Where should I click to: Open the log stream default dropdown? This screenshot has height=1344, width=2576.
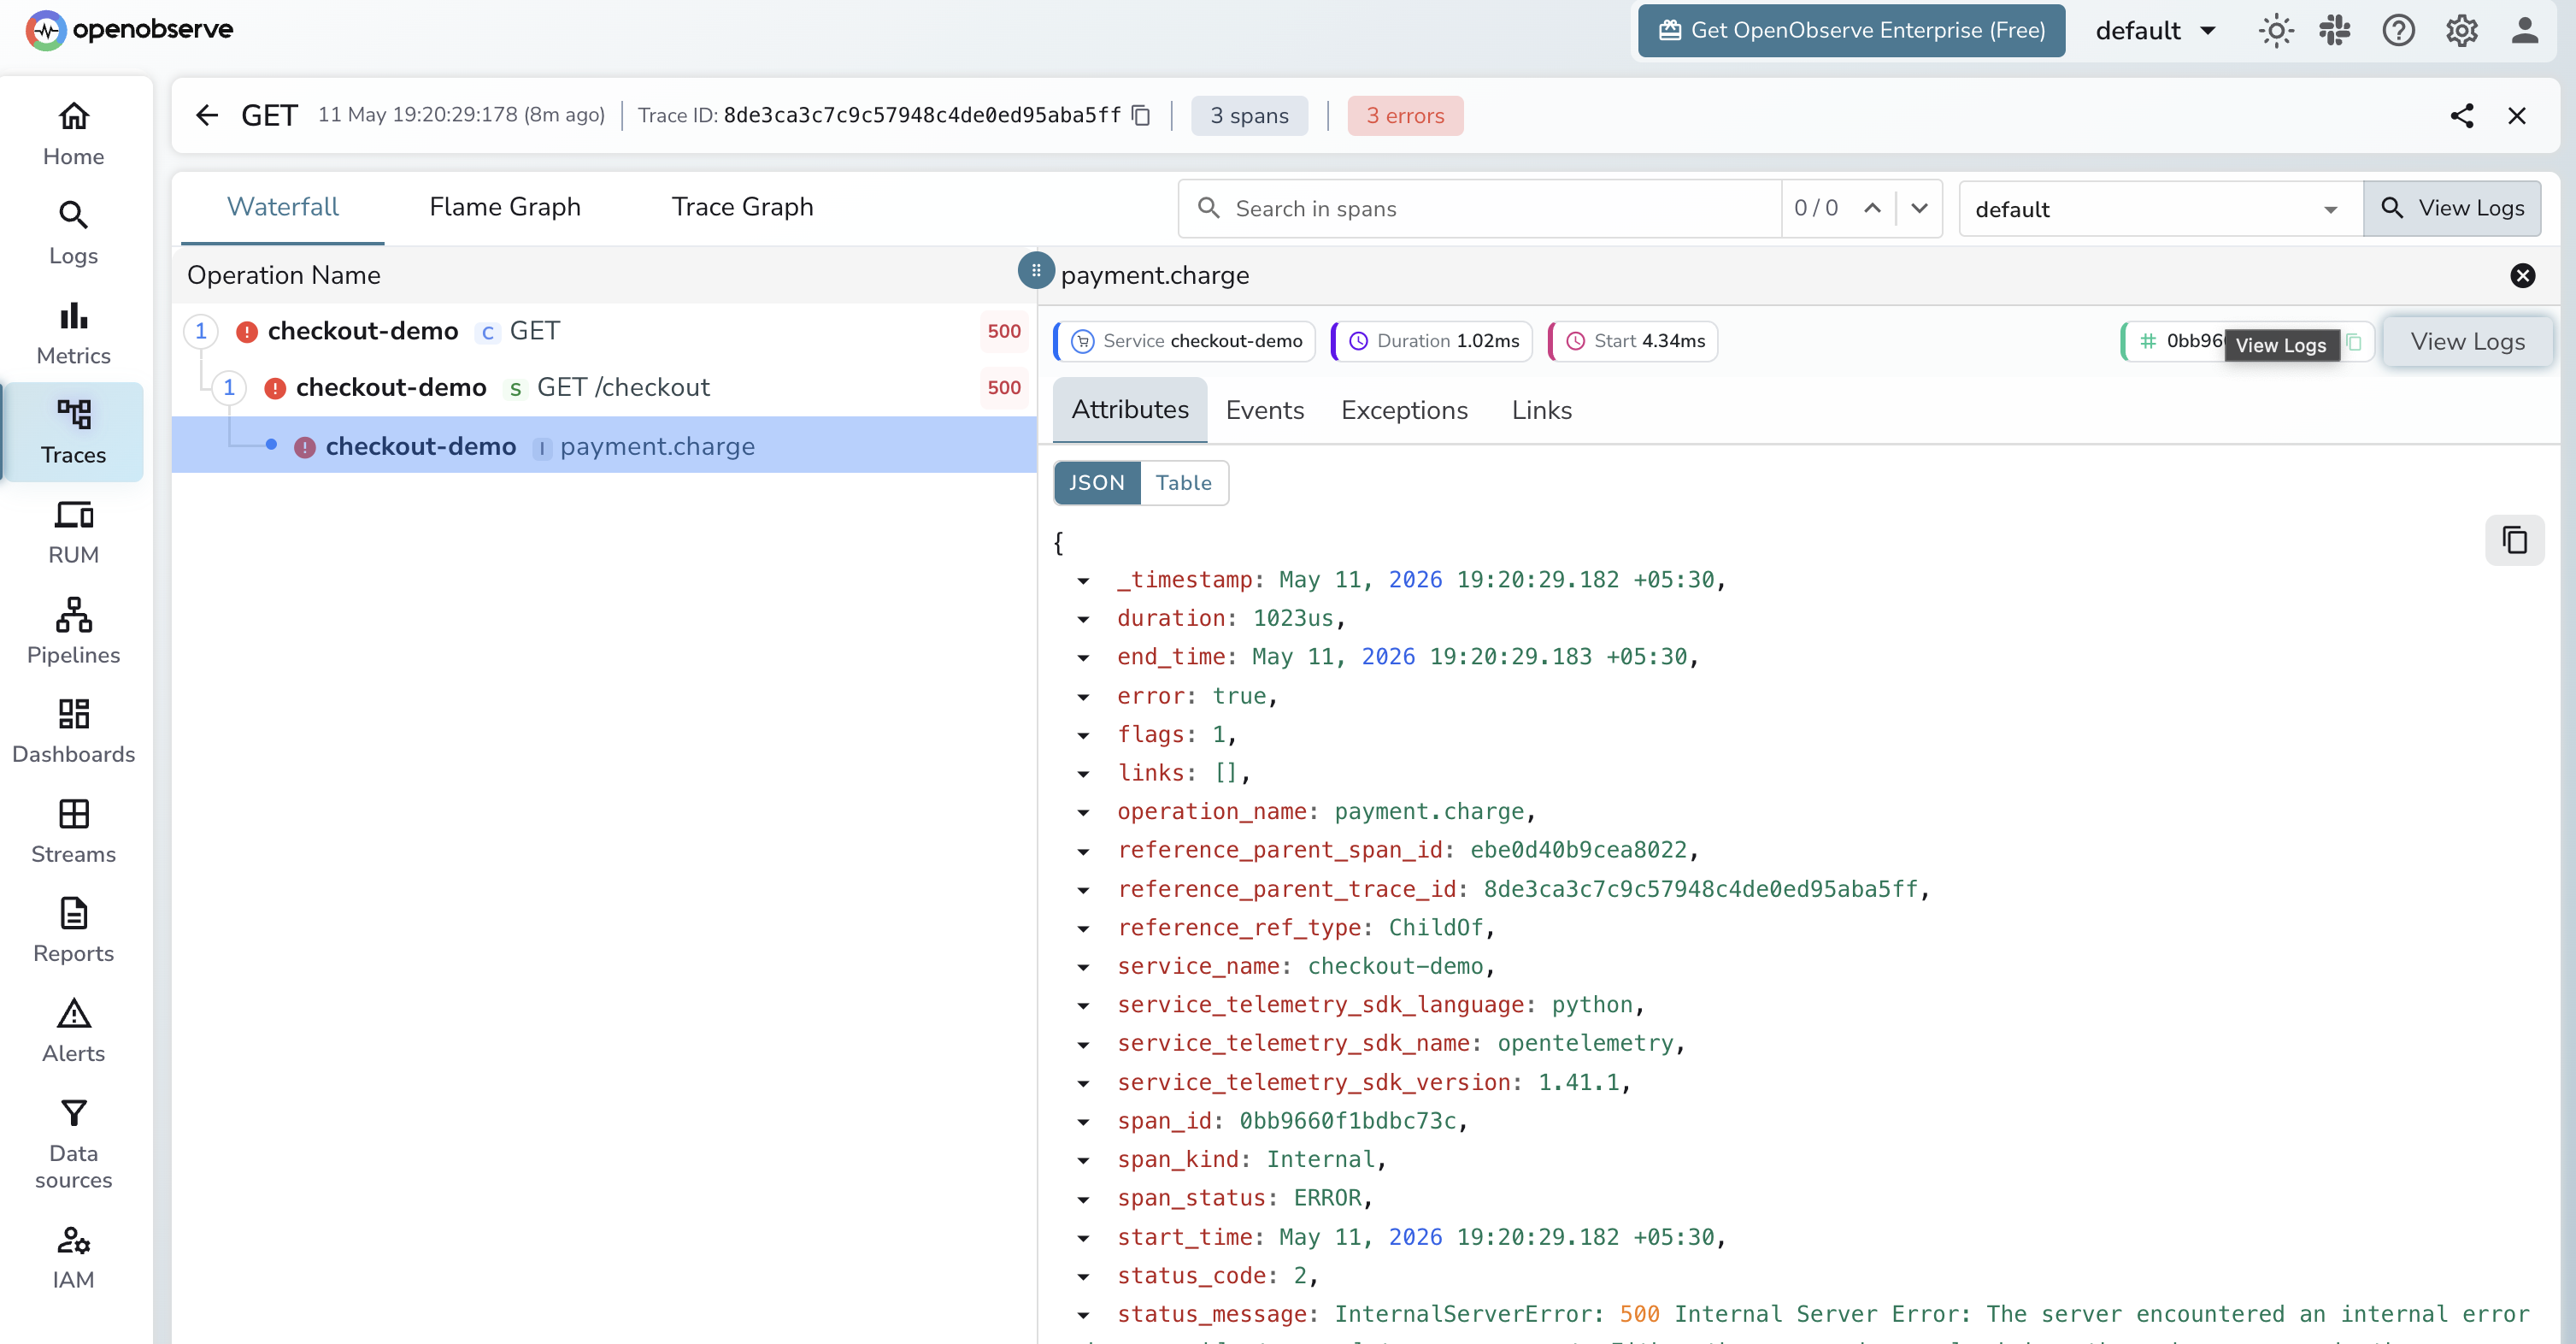point(2160,209)
